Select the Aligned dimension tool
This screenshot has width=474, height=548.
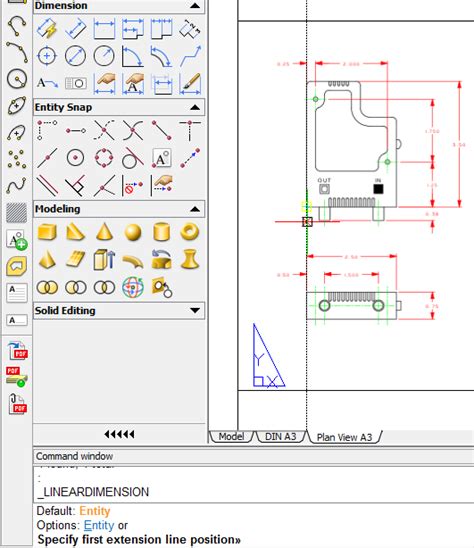tap(76, 28)
